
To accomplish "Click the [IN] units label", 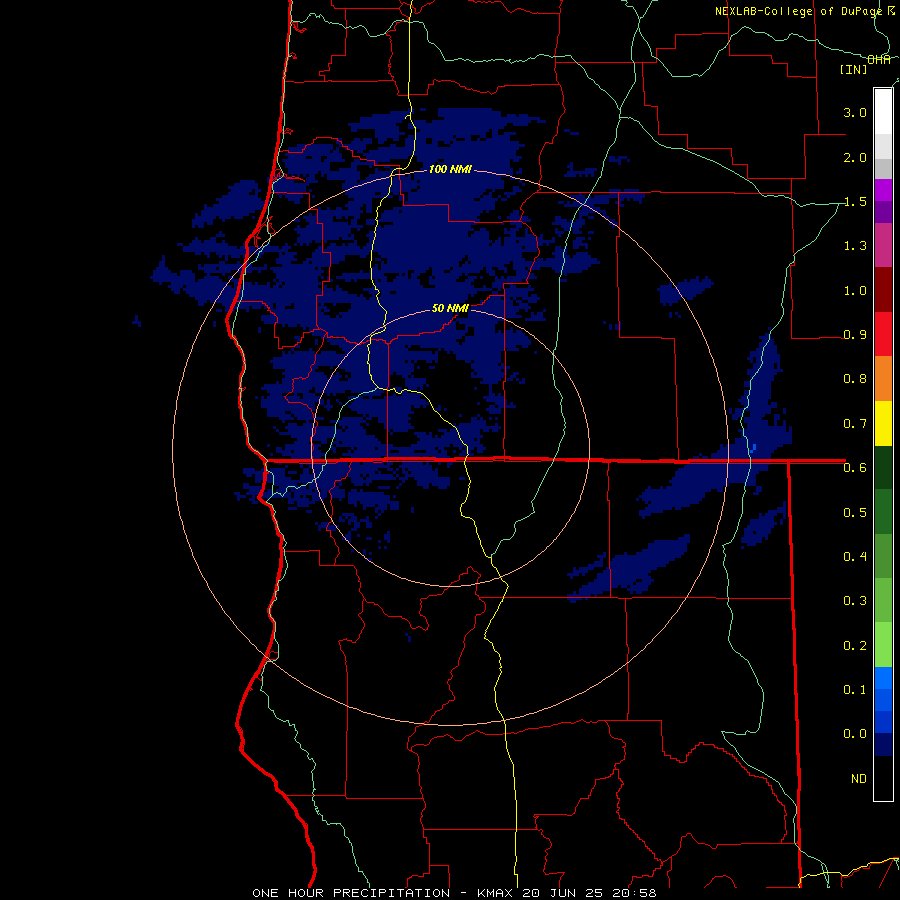I will [x=854, y=69].
